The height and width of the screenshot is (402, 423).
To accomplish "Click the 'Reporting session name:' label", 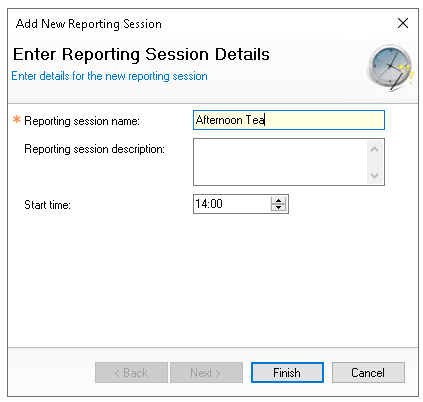I will point(82,121).
